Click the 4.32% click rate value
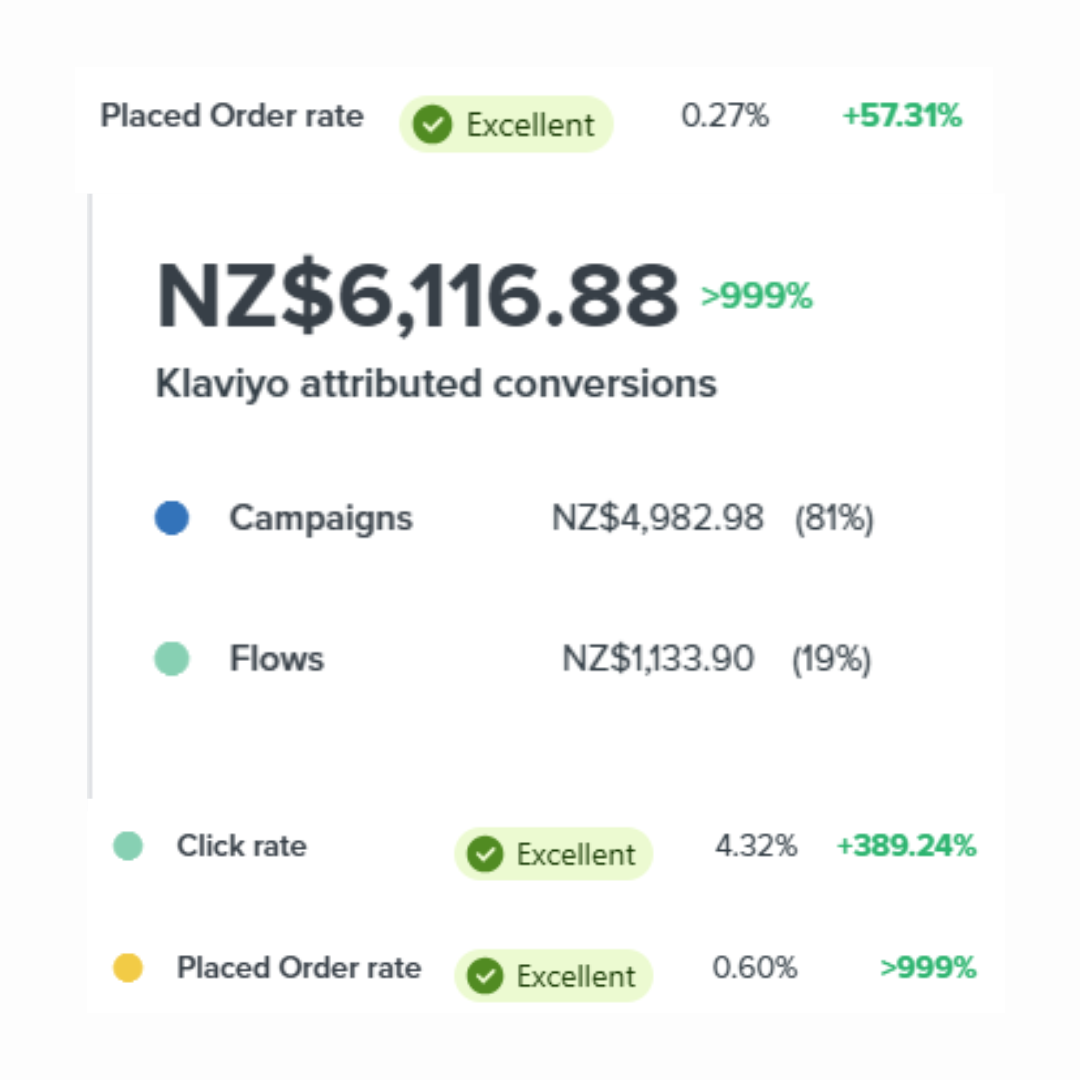 (x=755, y=846)
